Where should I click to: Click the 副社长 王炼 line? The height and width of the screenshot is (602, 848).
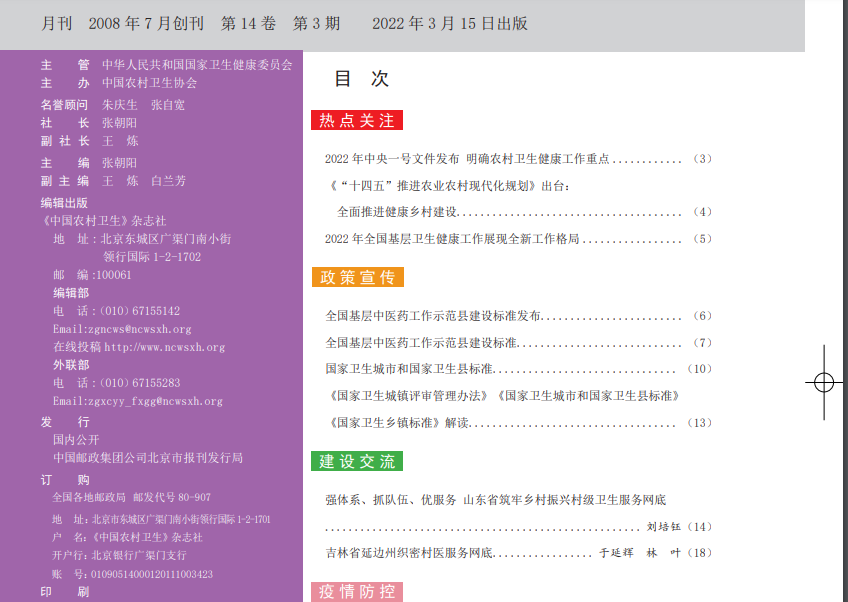coord(90,141)
